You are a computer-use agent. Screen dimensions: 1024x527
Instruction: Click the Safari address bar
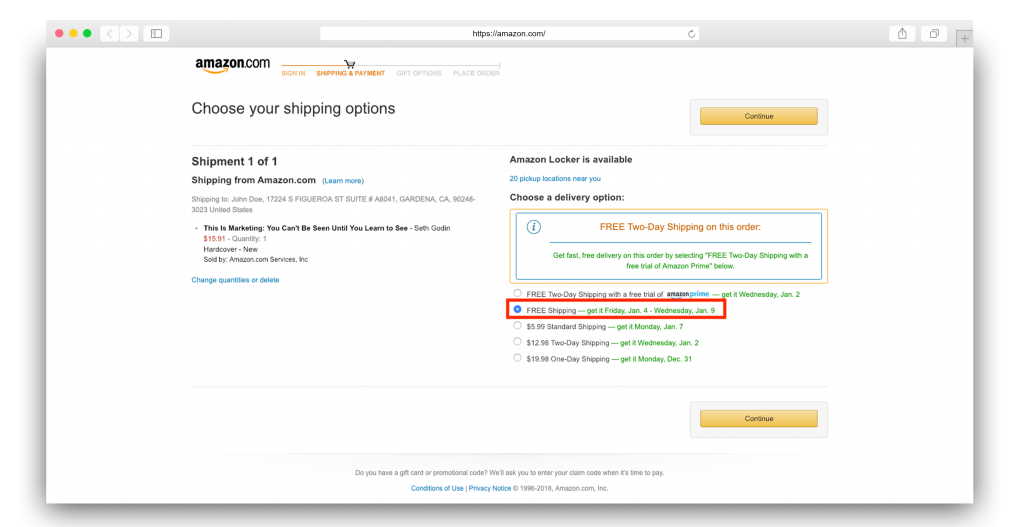509,33
